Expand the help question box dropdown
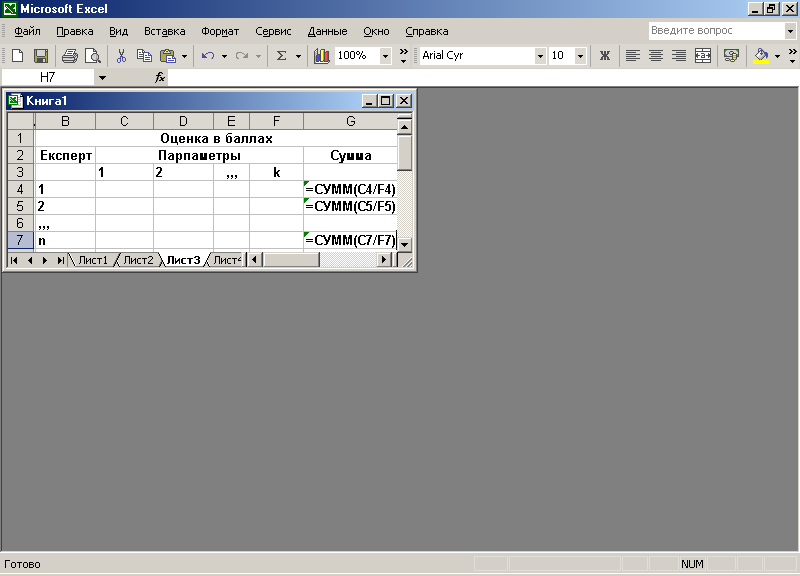This screenshot has height=576, width=800. 790,31
